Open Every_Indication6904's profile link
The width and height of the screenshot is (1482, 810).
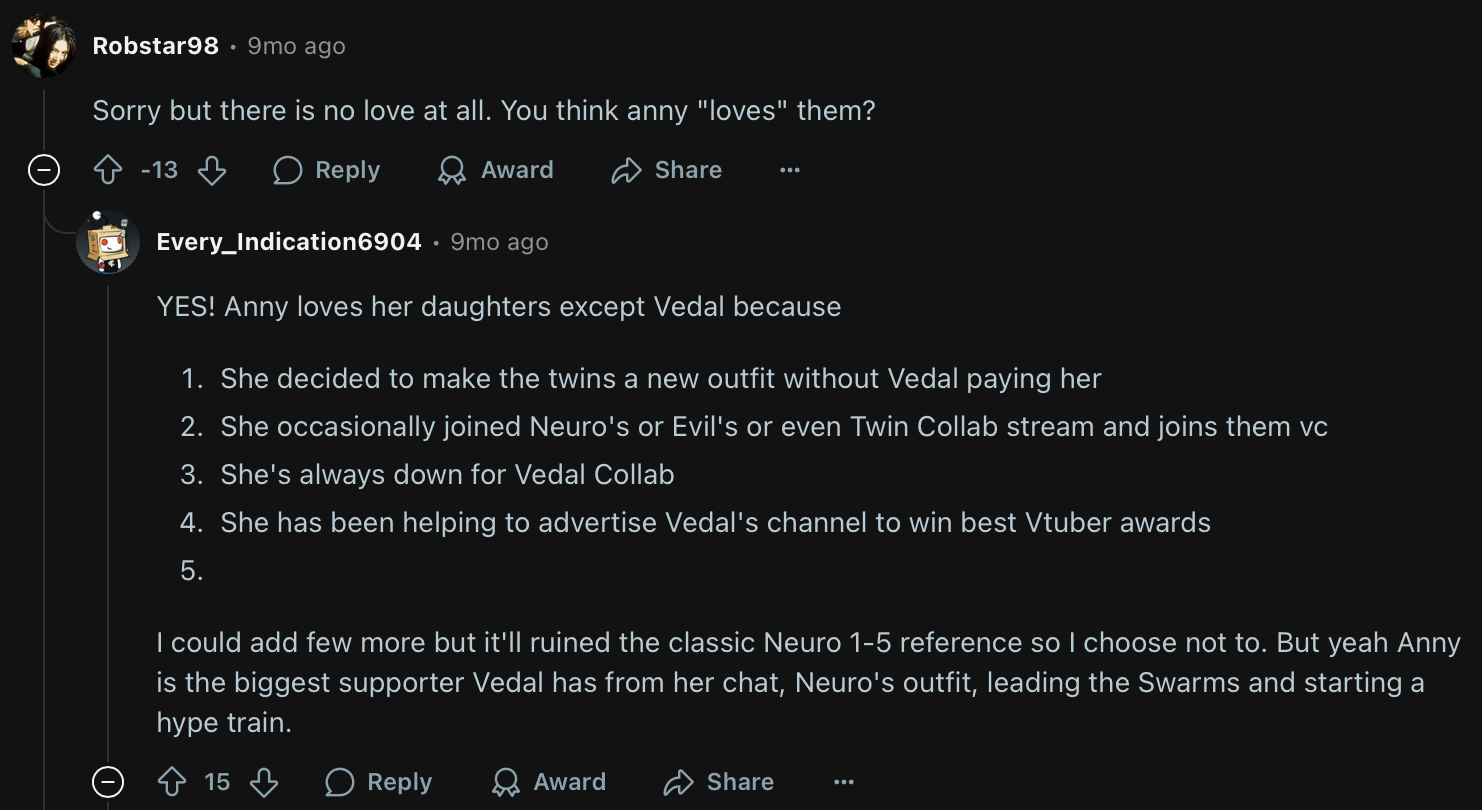[289, 242]
